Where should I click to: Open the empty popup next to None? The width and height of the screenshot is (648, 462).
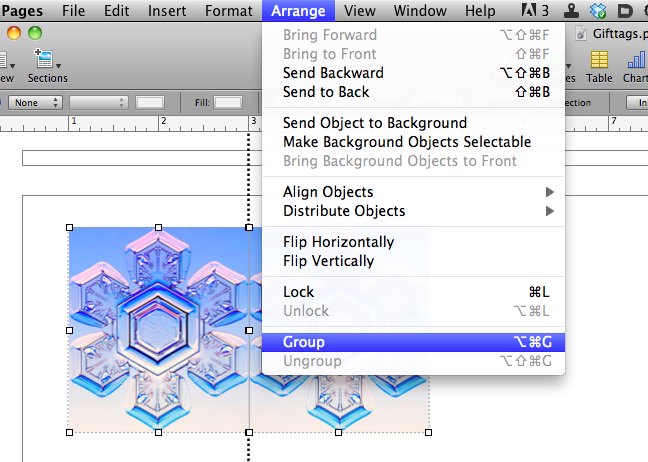tap(99, 102)
